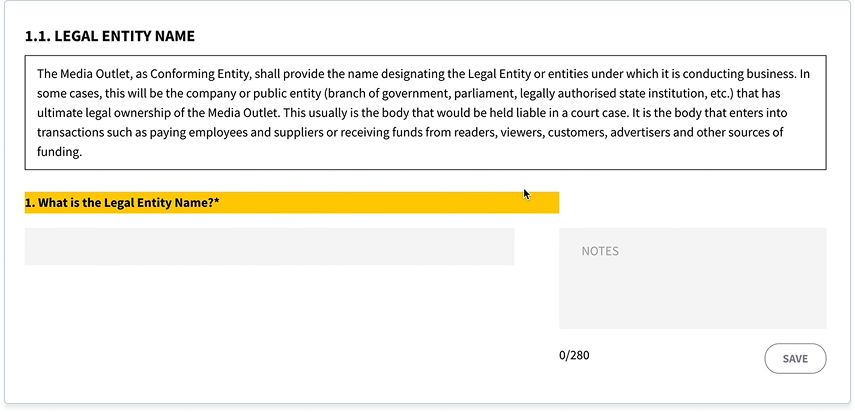
Task: Click the word 'advertisers' in the description
Action: (639, 133)
